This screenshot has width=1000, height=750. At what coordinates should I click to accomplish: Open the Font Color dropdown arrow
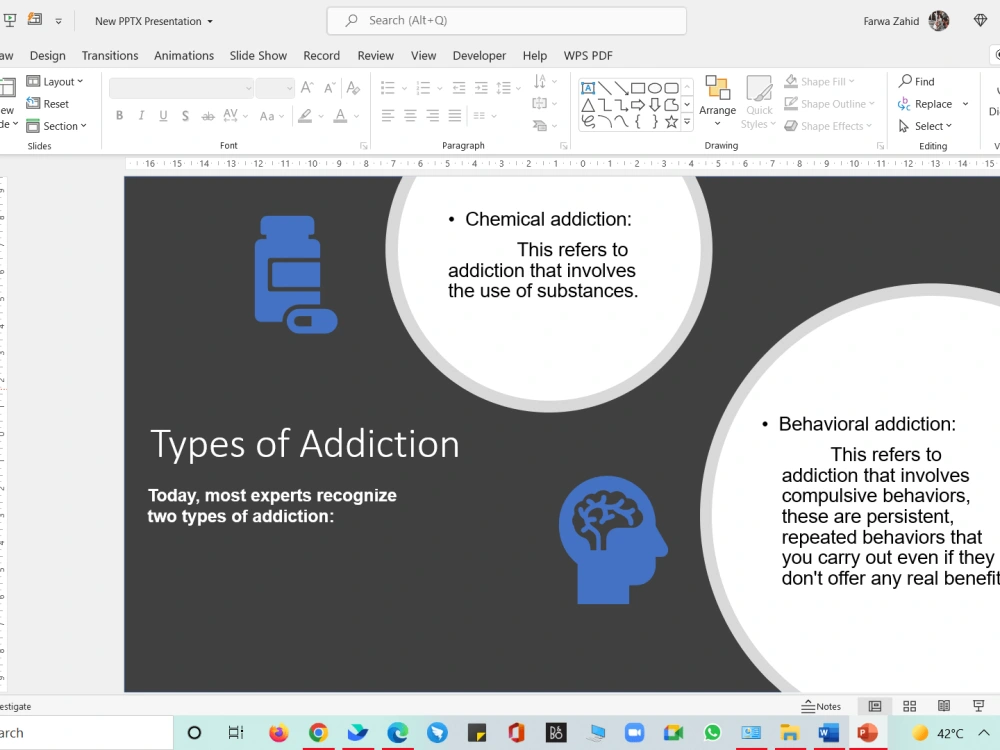(356, 116)
